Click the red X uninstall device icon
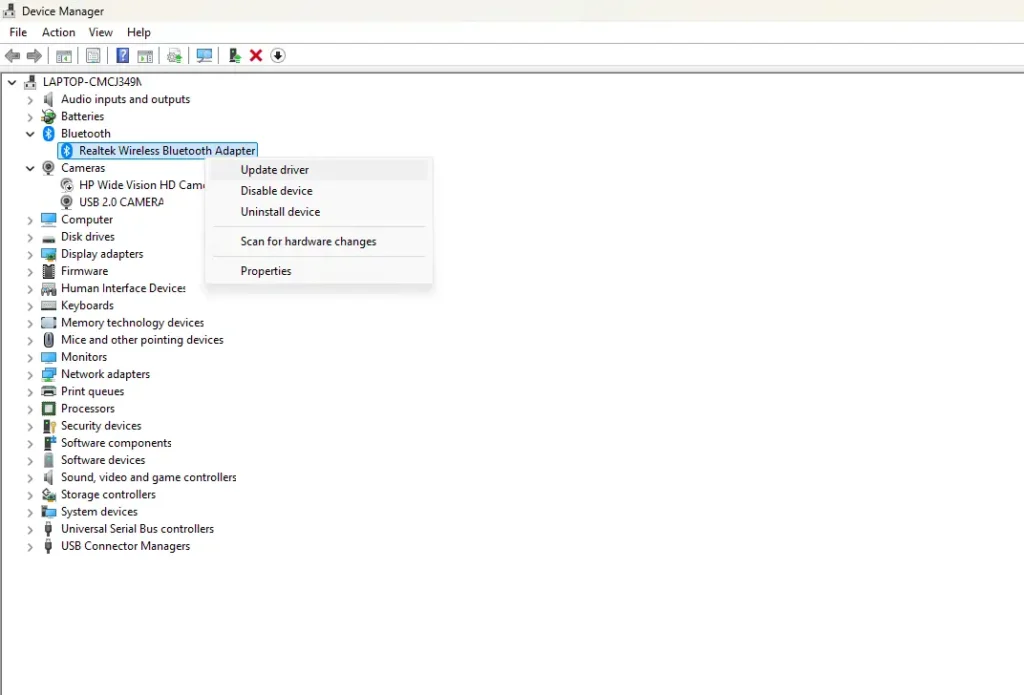This screenshot has width=1024, height=695. tap(256, 56)
